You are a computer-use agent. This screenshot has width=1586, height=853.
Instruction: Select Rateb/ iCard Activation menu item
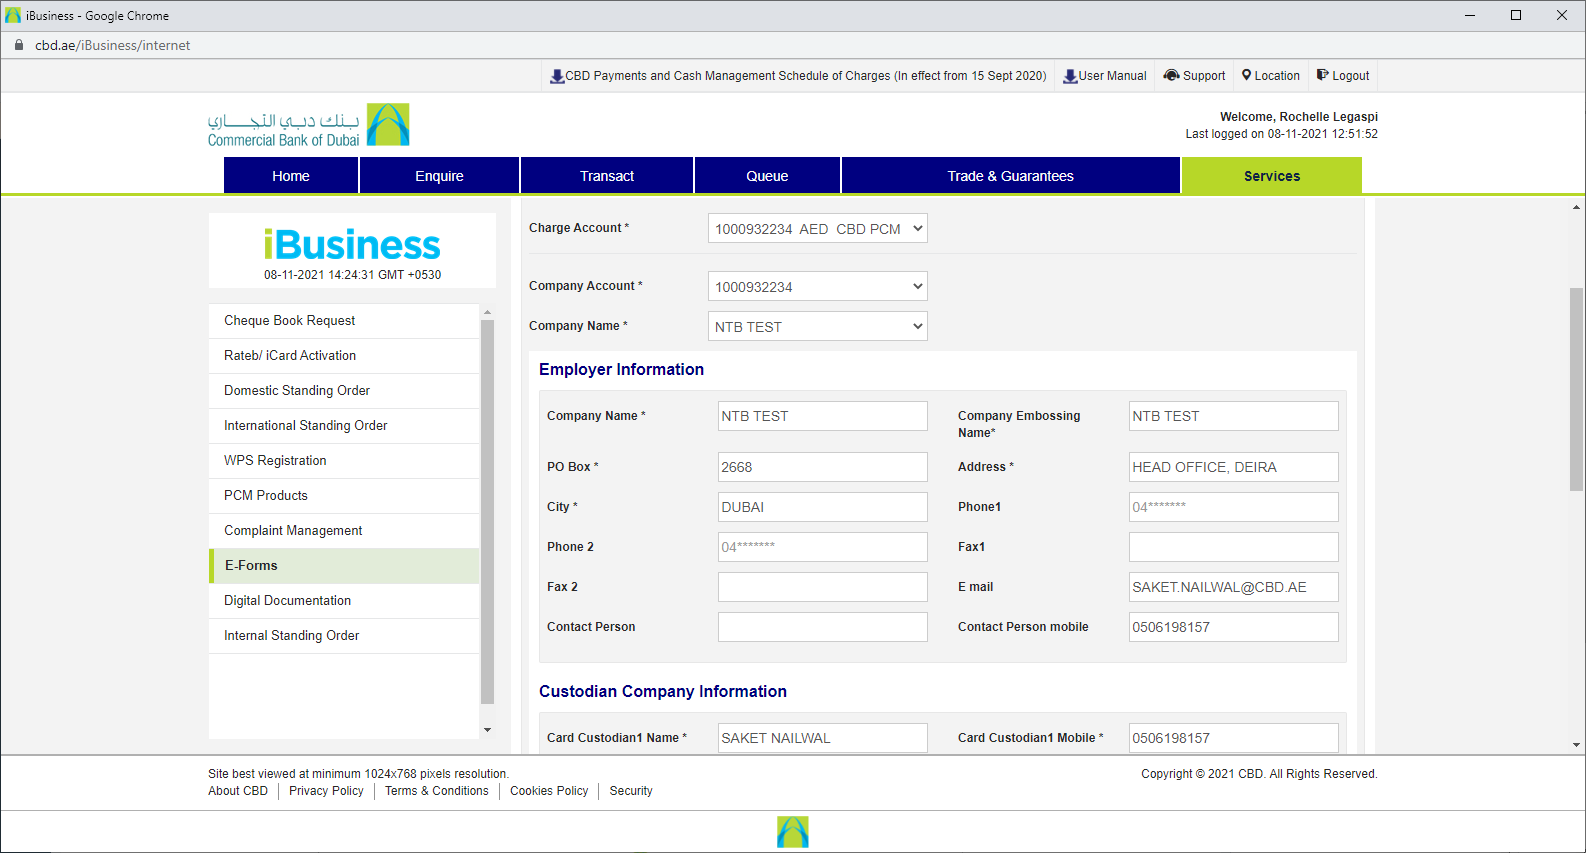point(344,356)
